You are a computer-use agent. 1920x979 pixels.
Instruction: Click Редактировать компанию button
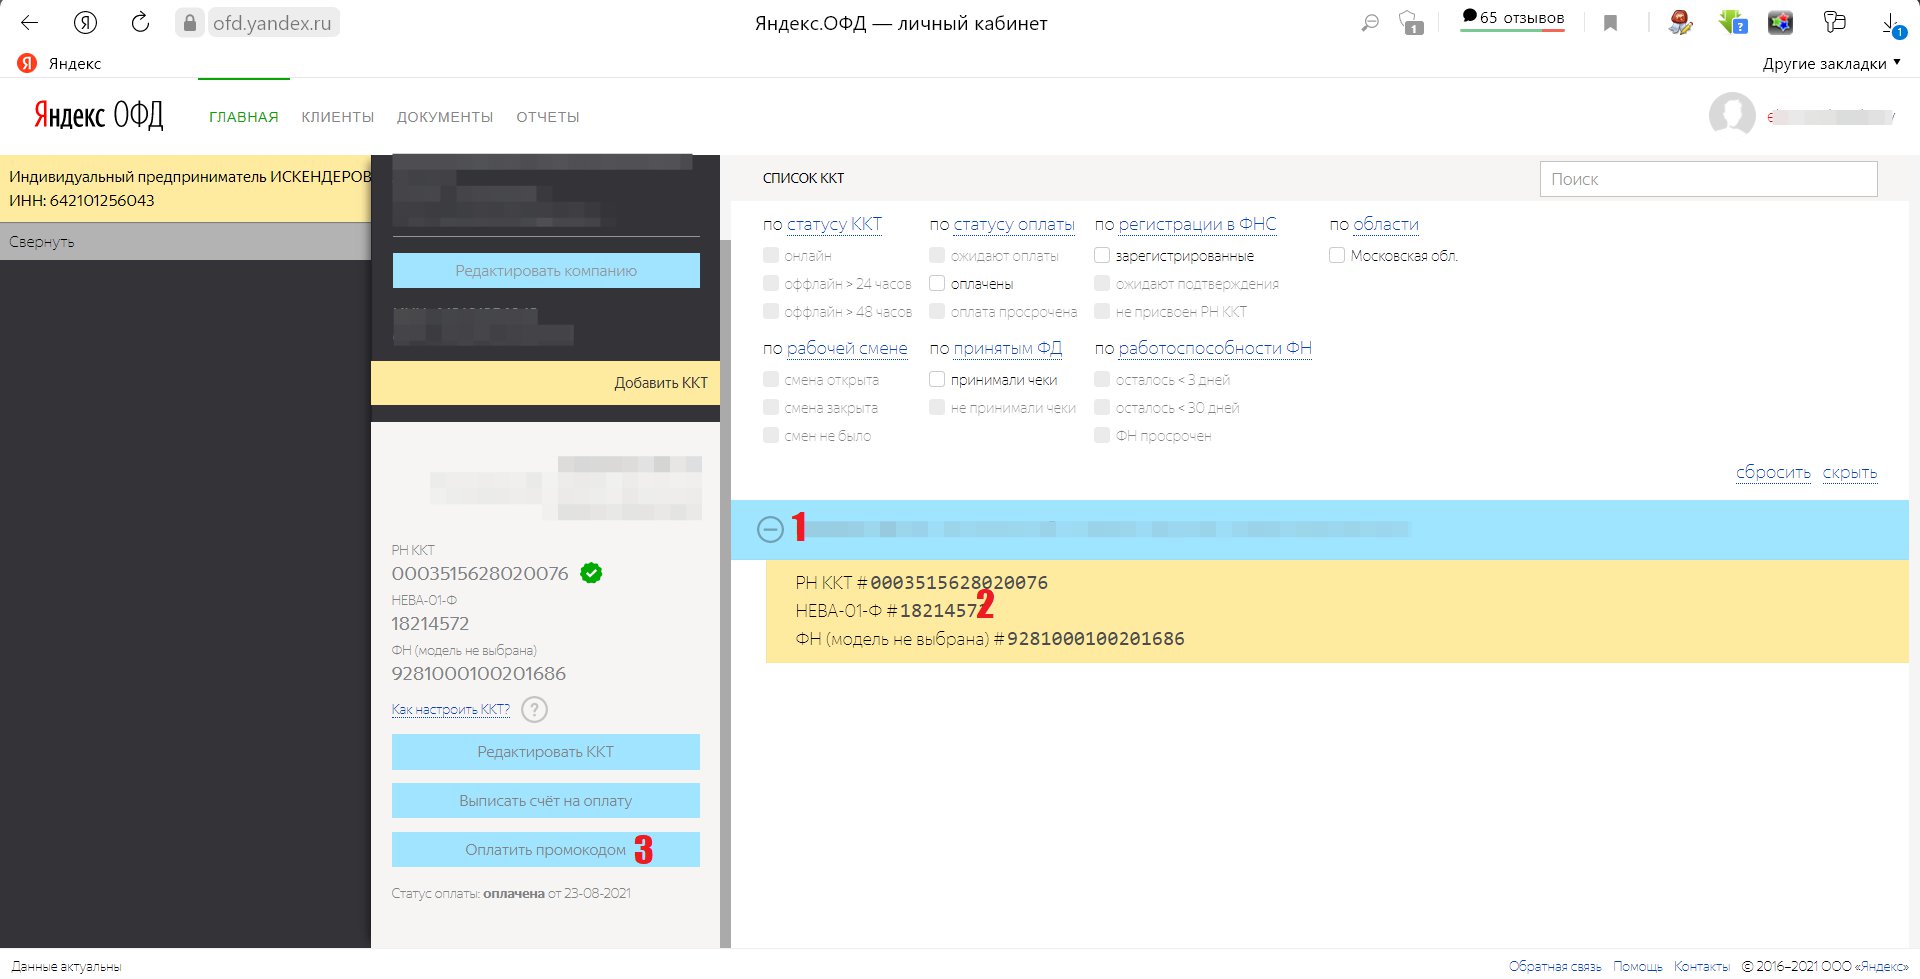pyautogui.click(x=546, y=271)
